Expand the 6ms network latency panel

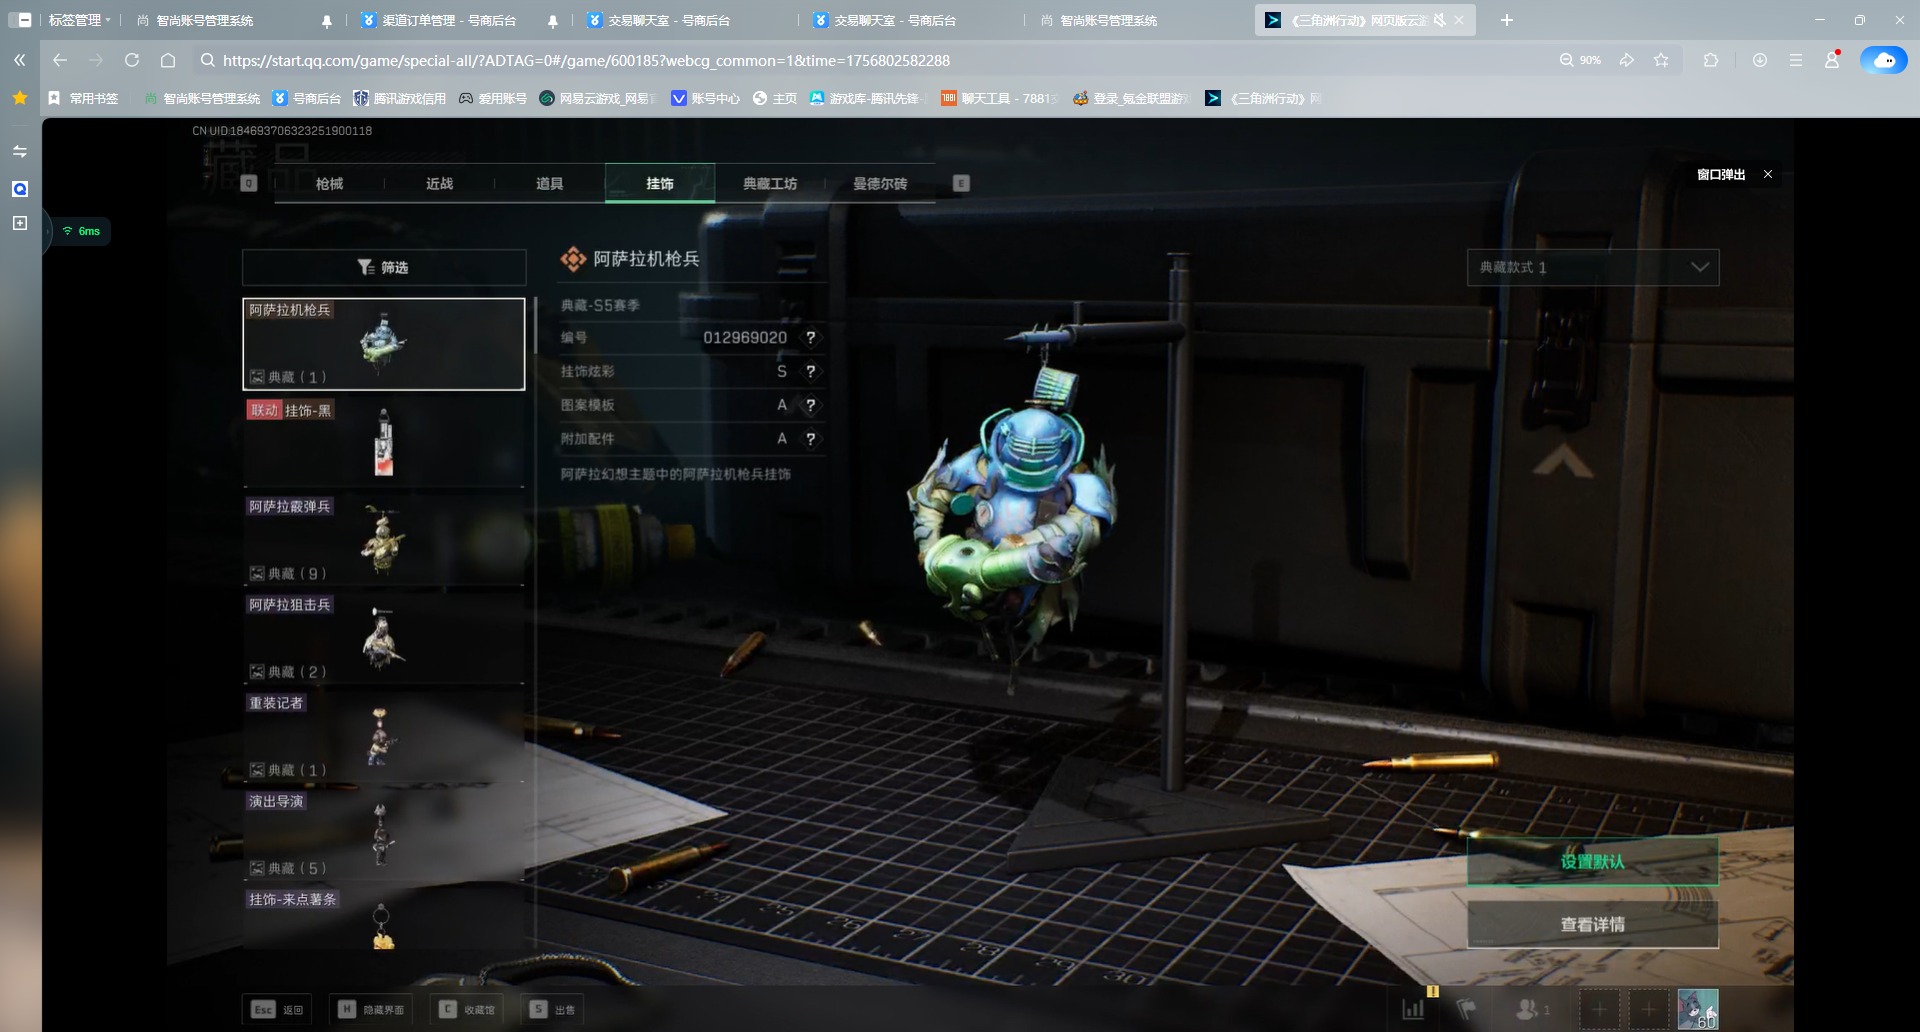click(x=81, y=231)
